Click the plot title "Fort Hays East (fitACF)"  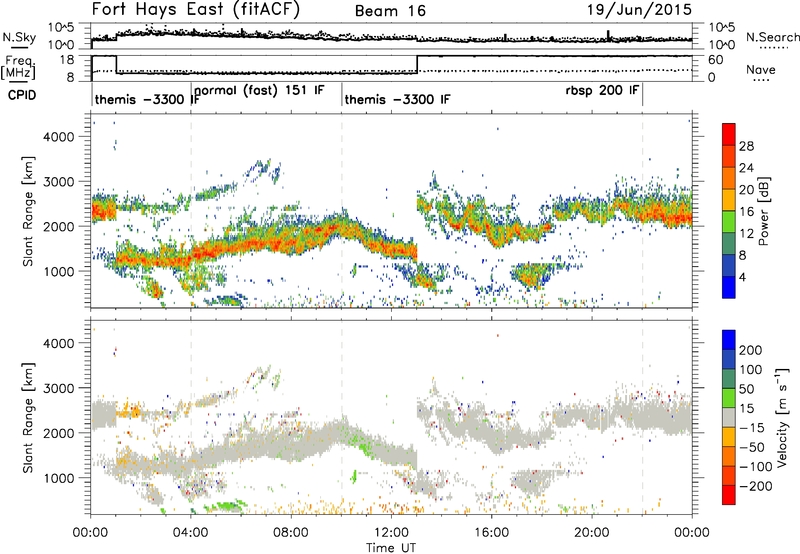click(x=195, y=9)
